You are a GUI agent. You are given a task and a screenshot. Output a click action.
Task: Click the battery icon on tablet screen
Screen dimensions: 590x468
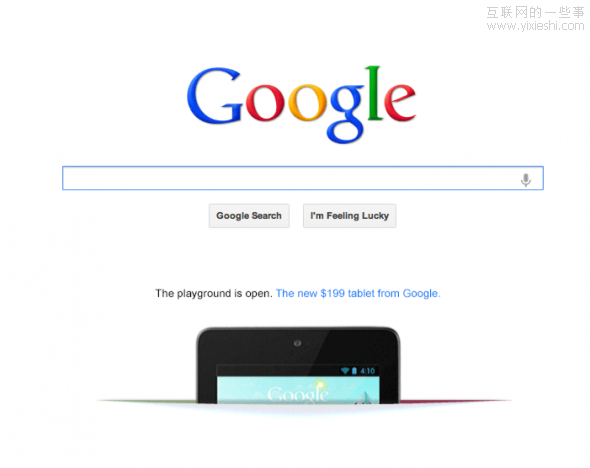[354, 371]
